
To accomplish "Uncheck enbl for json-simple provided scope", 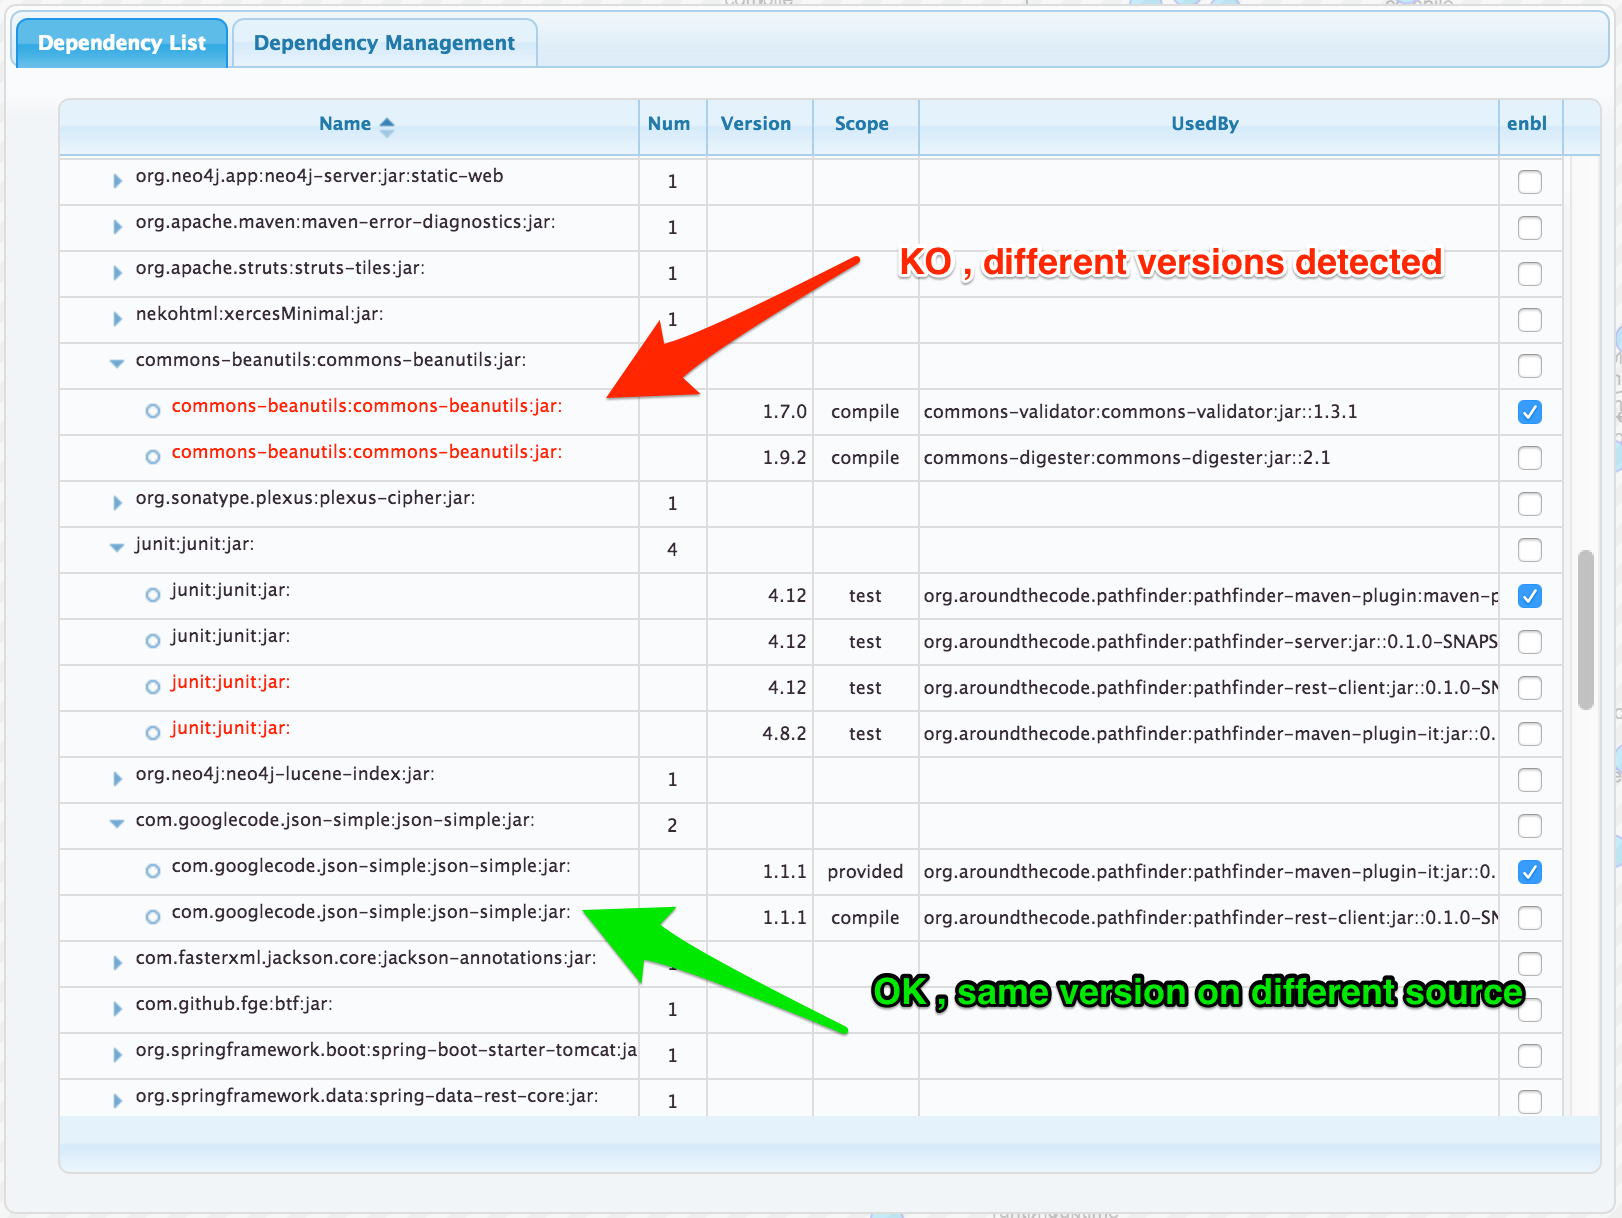I will 1530,872.
